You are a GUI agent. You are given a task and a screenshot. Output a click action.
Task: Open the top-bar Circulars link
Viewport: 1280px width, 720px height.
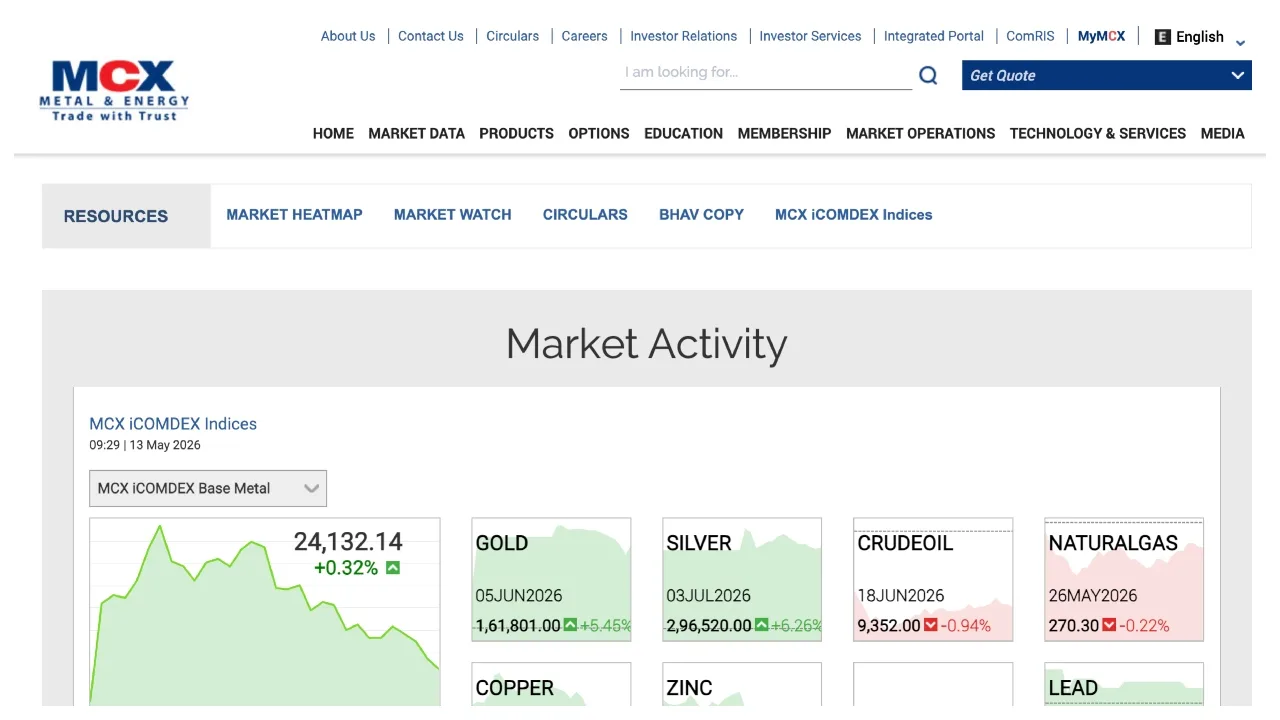coord(512,36)
